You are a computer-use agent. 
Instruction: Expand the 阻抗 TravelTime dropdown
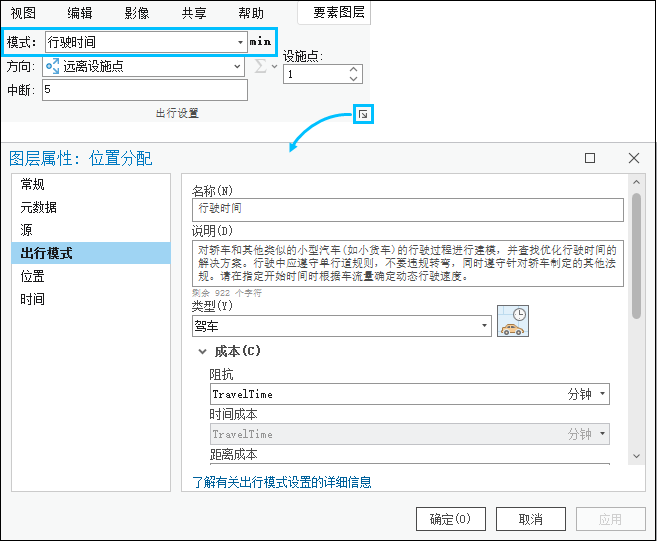603,395
